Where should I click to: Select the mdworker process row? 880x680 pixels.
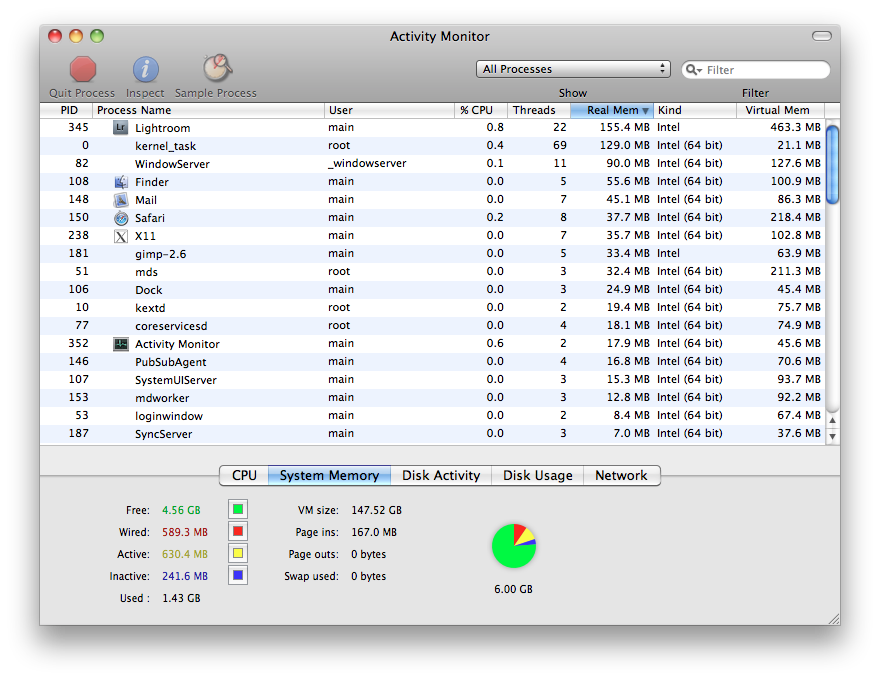pos(433,397)
